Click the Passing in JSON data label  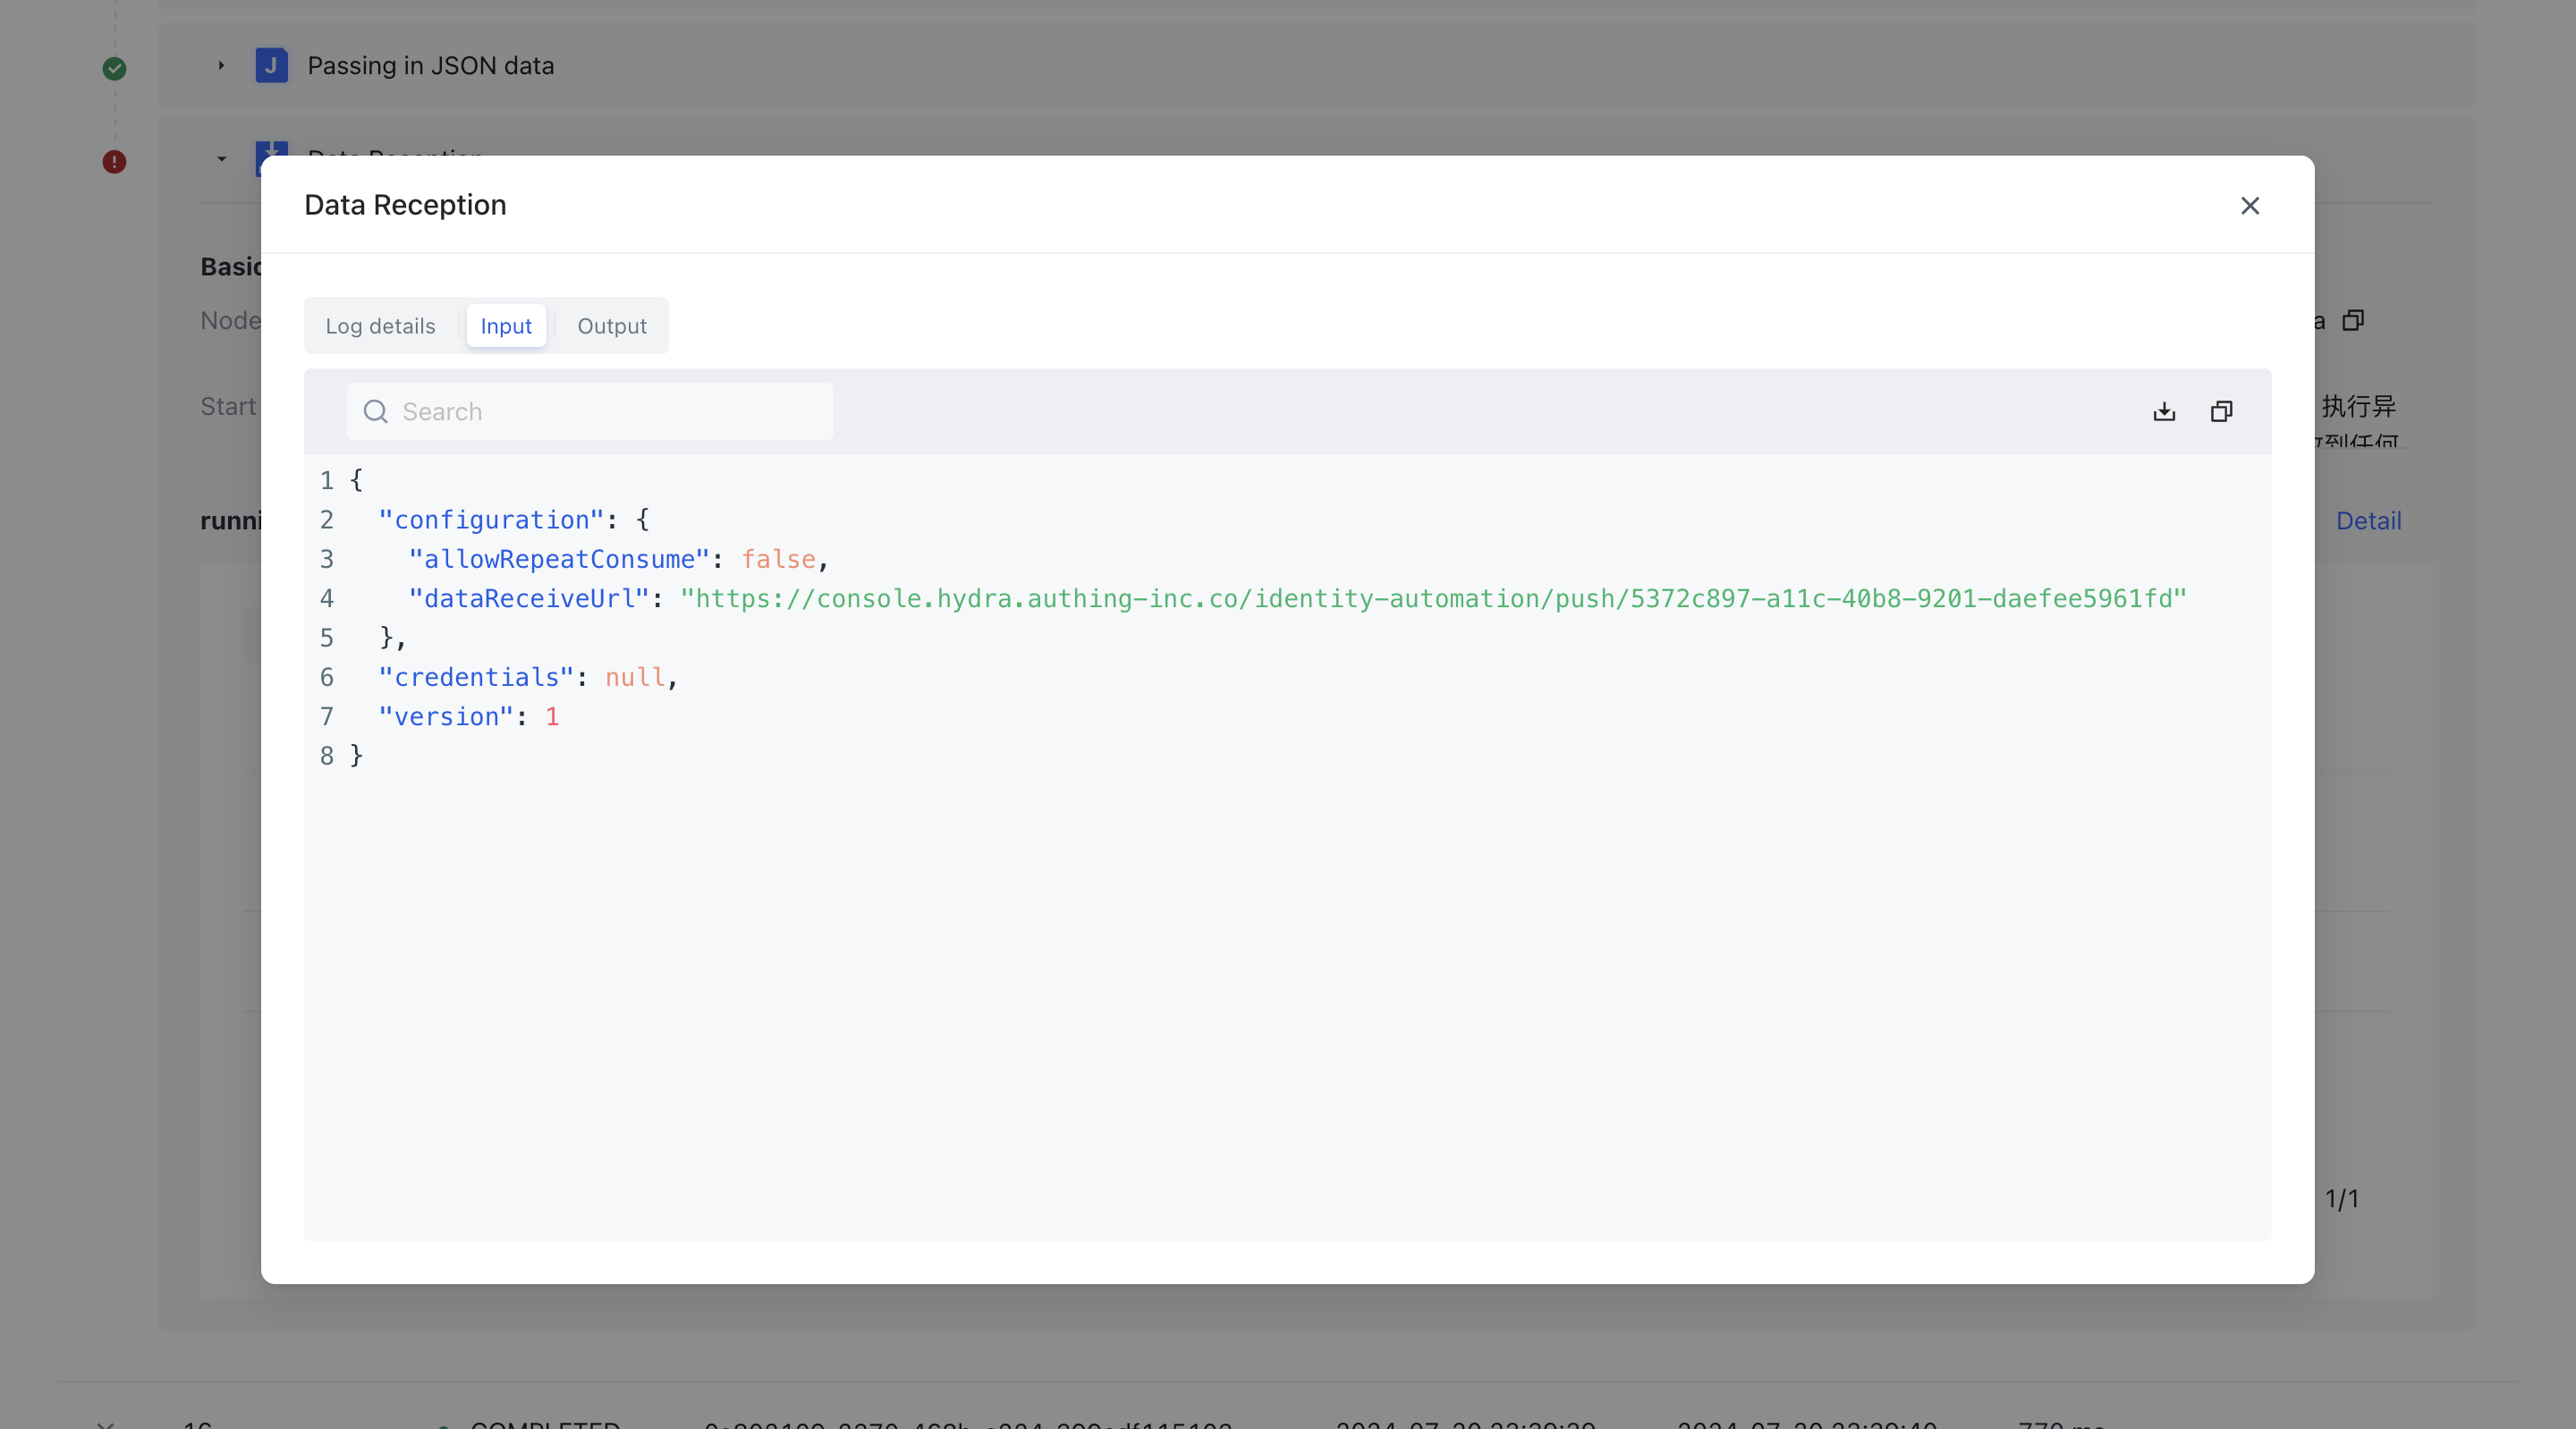(430, 66)
